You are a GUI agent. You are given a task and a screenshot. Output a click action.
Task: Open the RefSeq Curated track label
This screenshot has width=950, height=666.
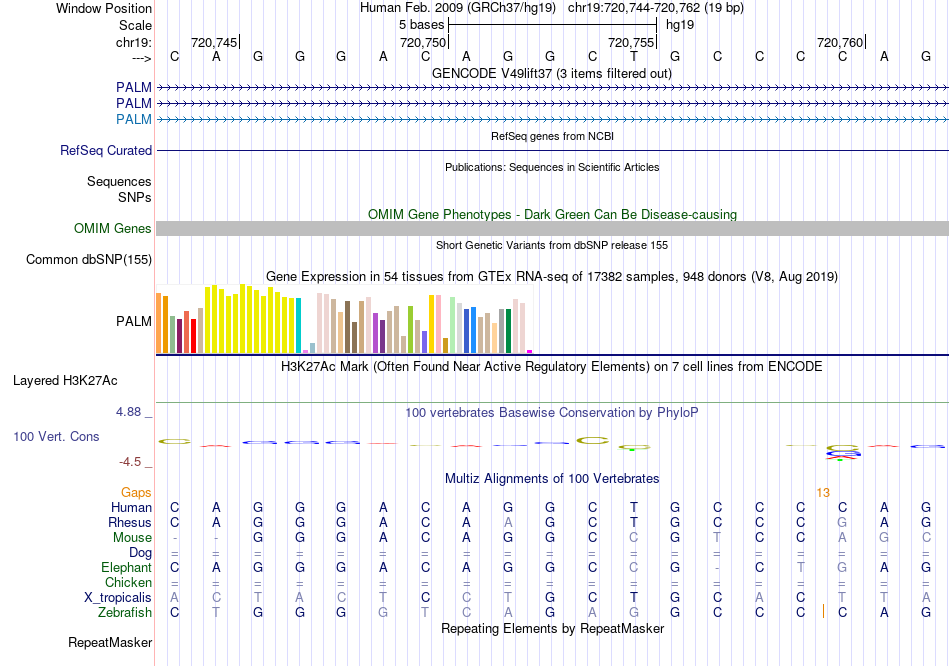(x=106, y=150)
